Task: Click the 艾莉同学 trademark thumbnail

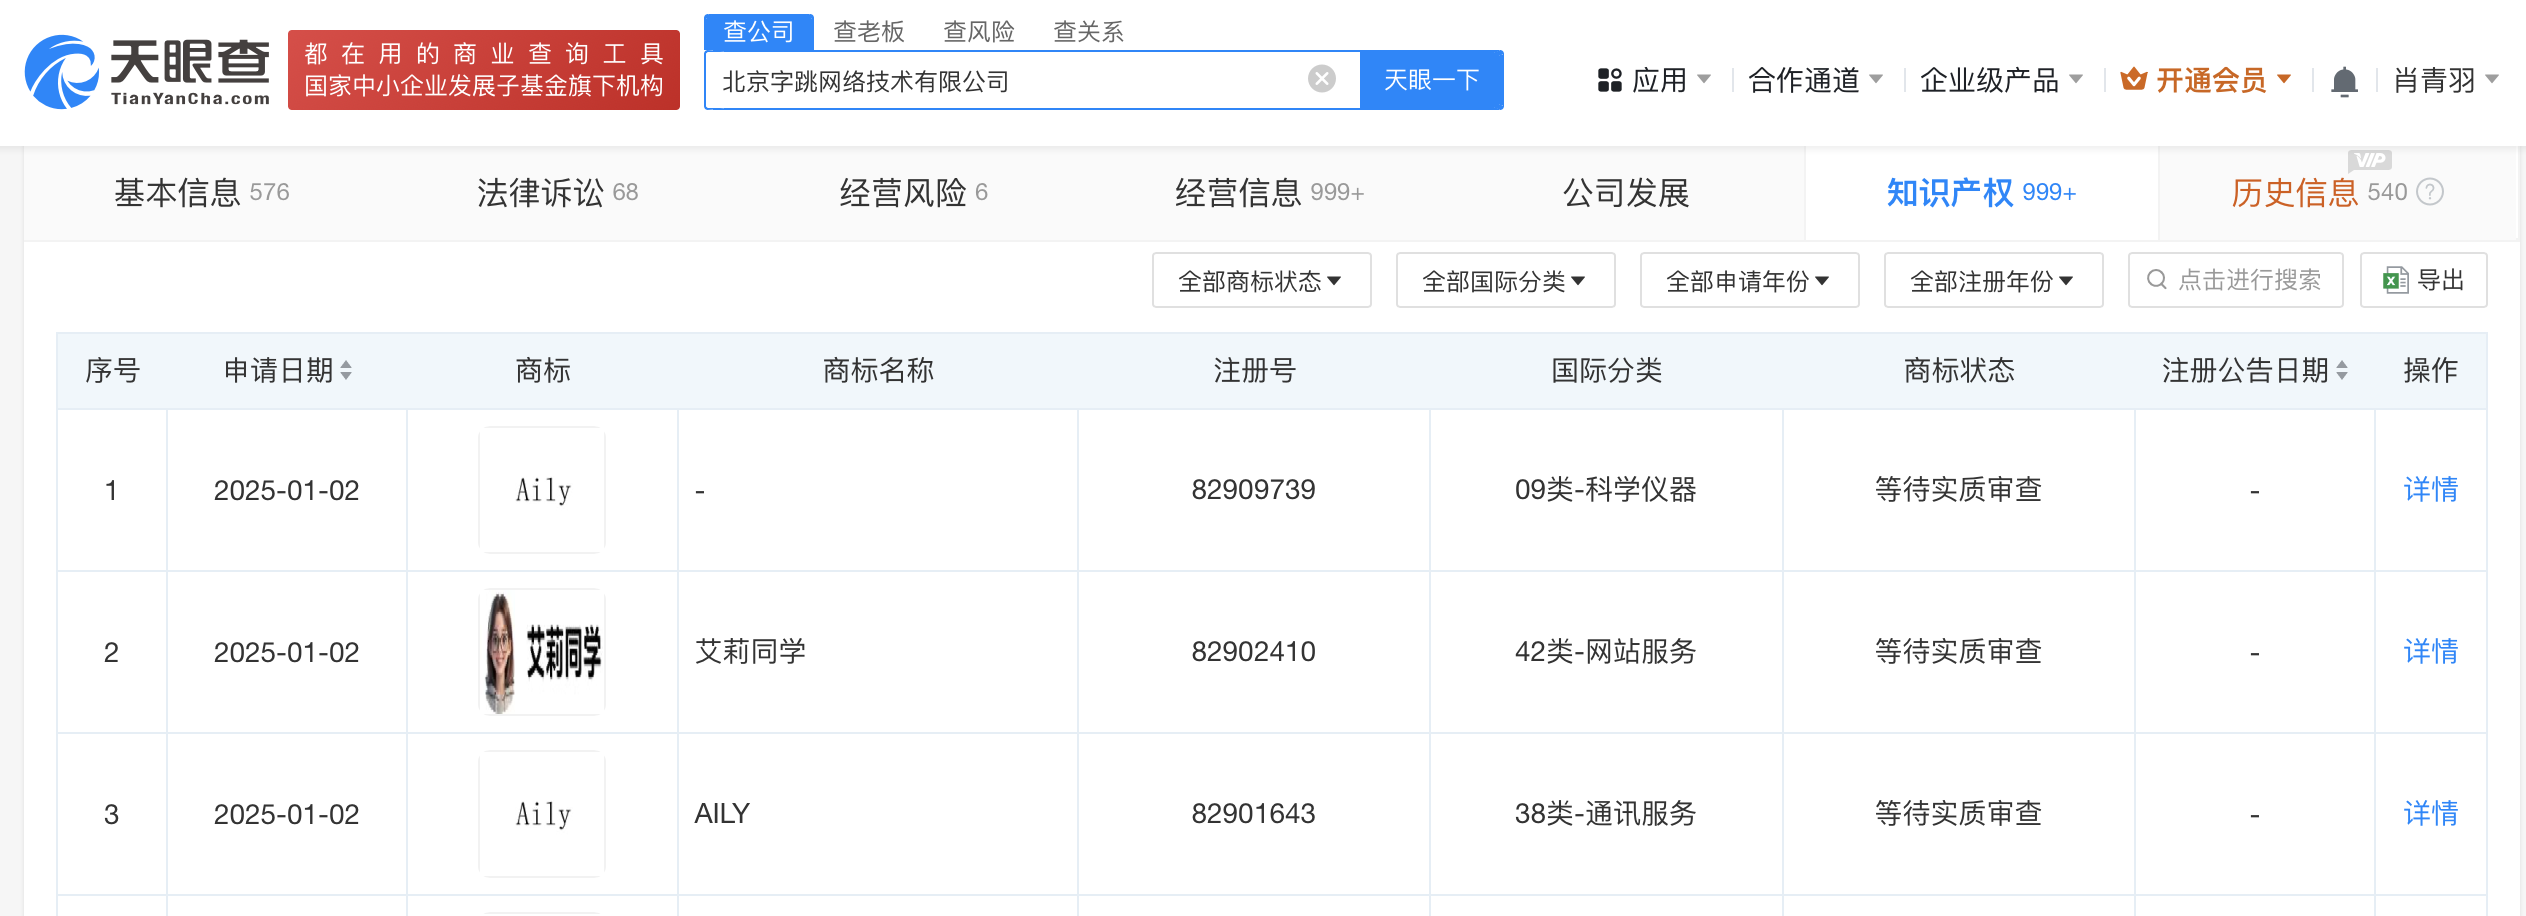Action: pos(542,651)
